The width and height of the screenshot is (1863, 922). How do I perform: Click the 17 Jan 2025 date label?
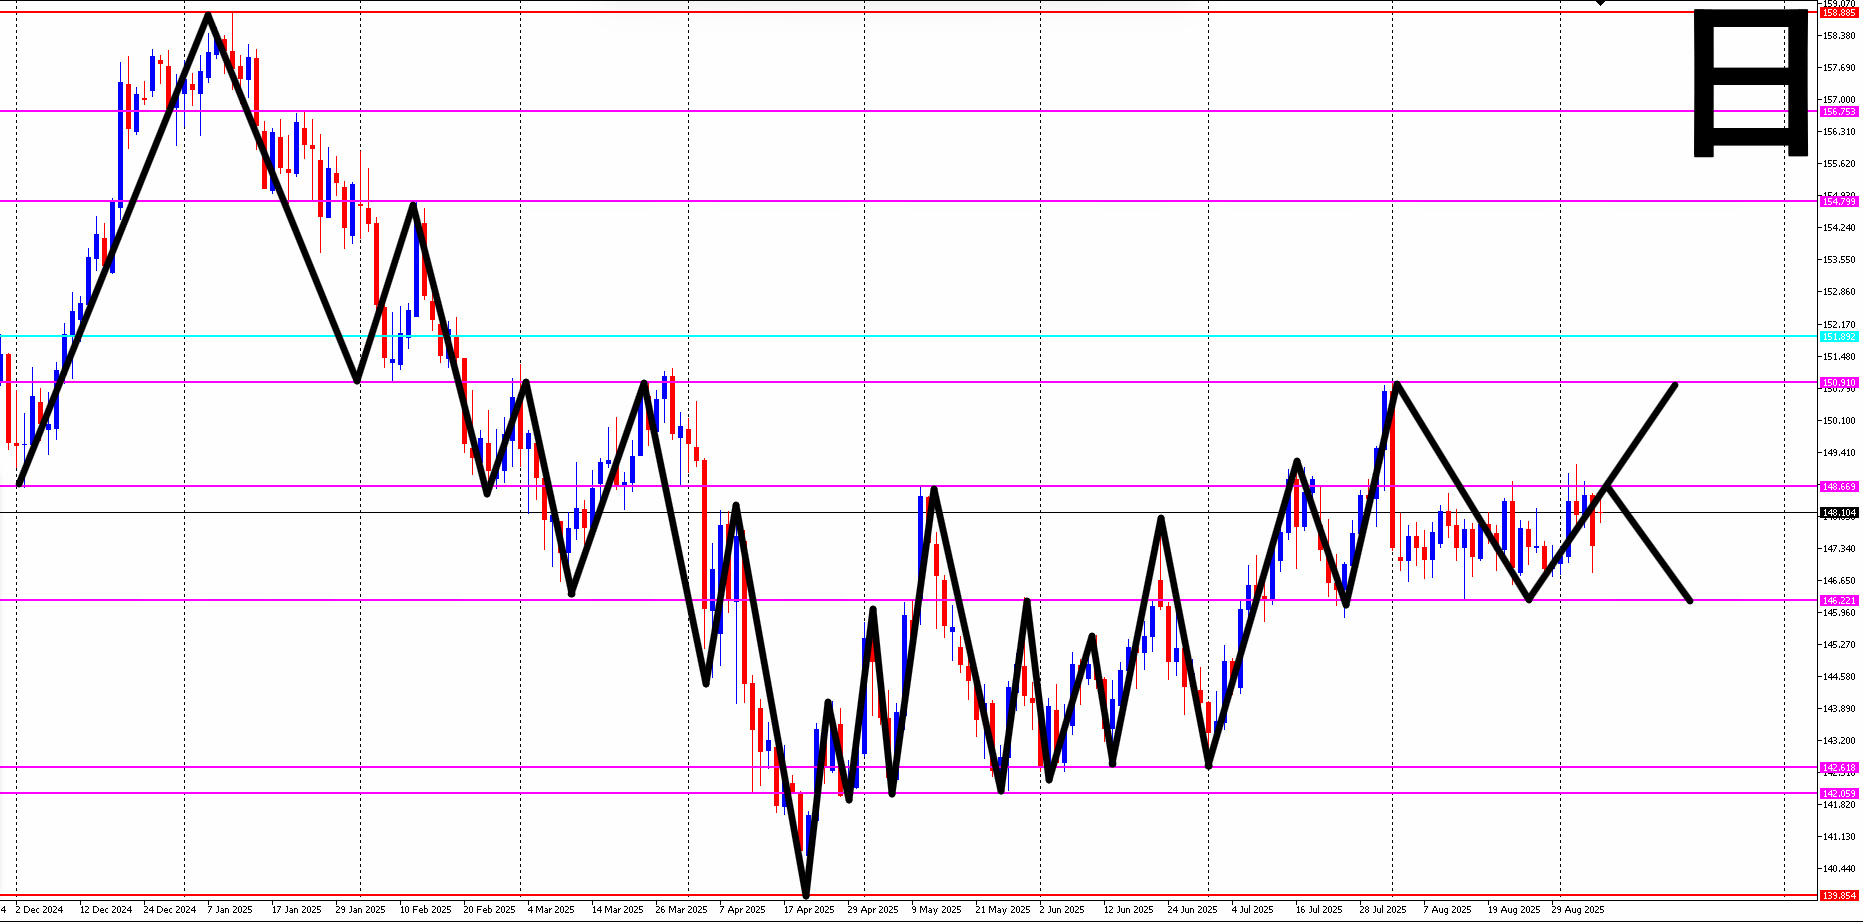[x=297, y=910]
